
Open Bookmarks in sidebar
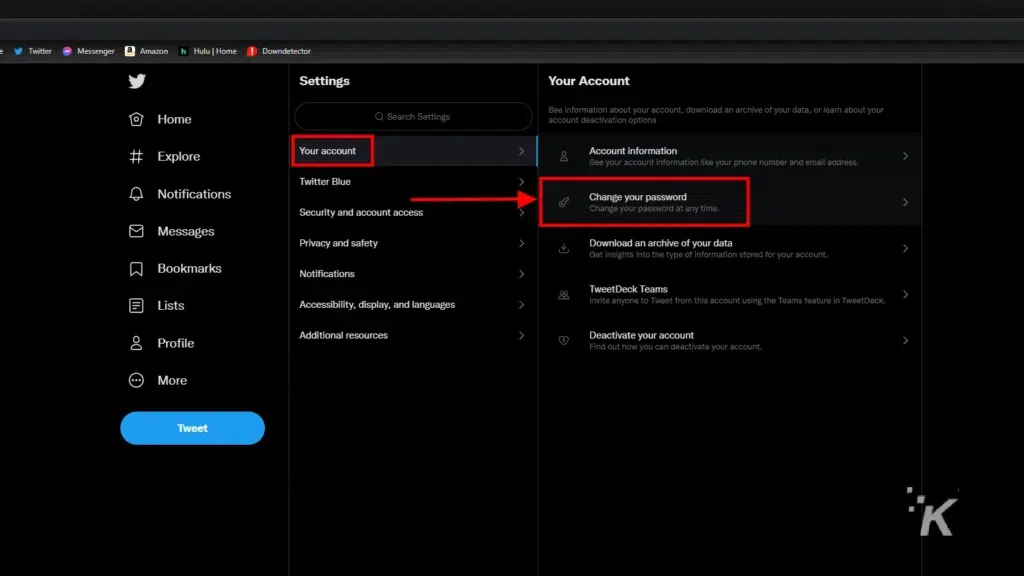189,268
